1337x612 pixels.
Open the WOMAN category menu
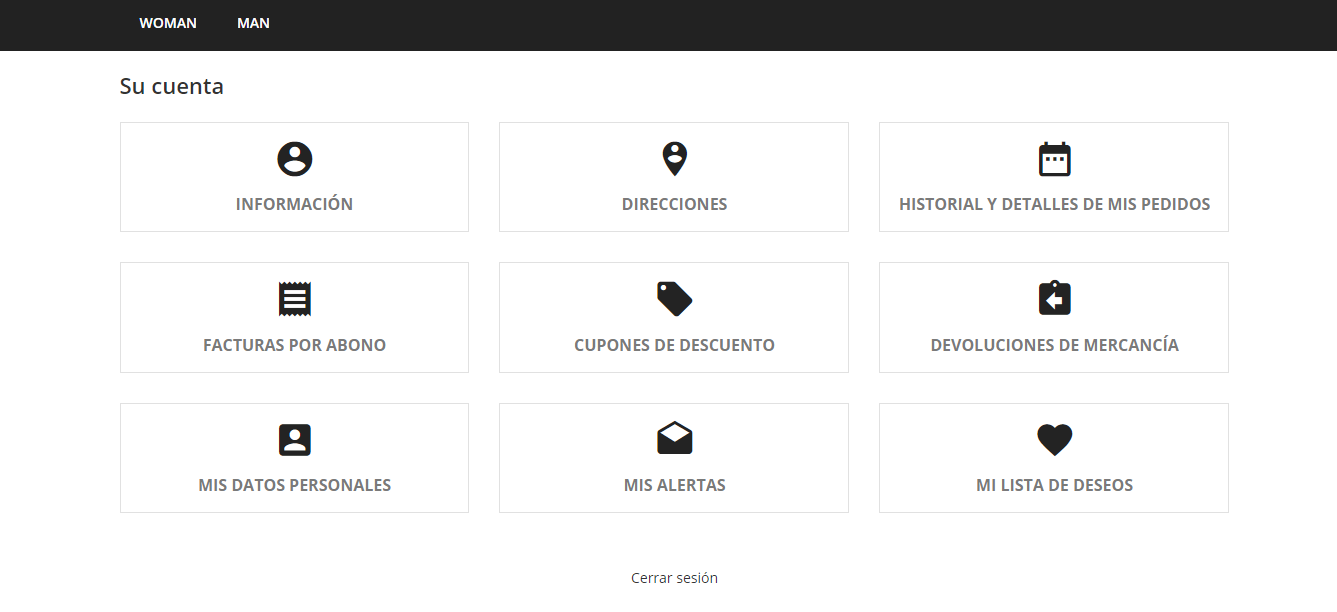pos(168,23)
